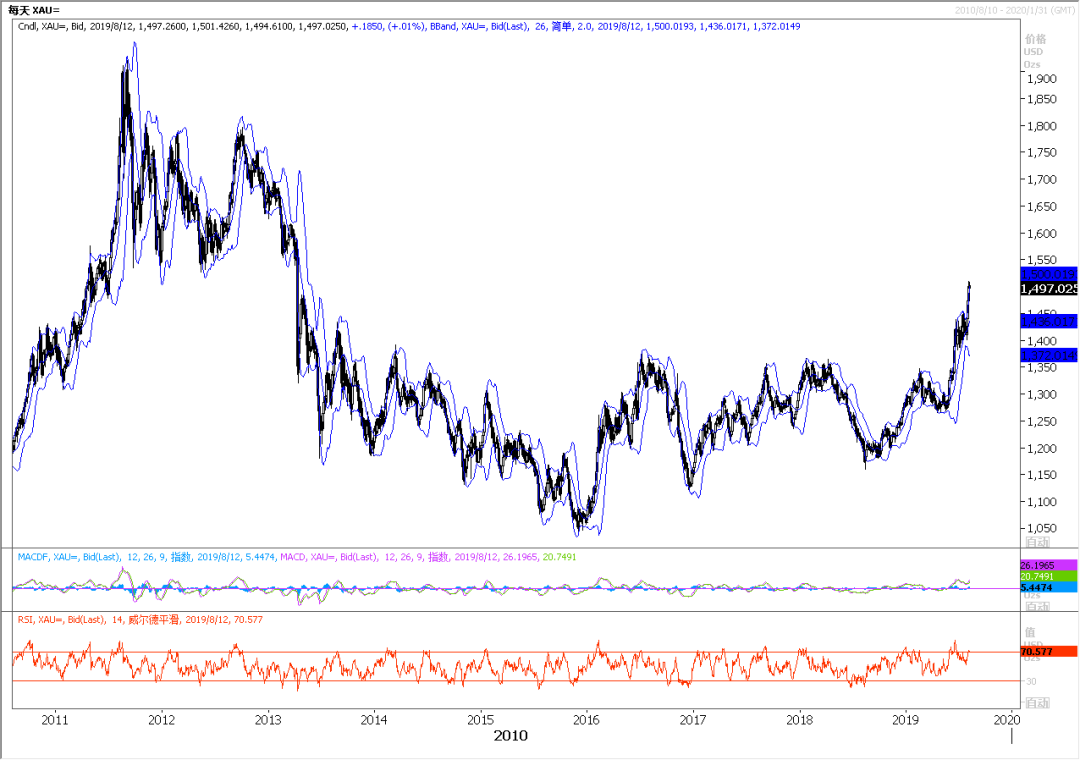Screen dimensions: 1080x760
Task: Click the 1,550 price axis label
Action: (1041, 260)
